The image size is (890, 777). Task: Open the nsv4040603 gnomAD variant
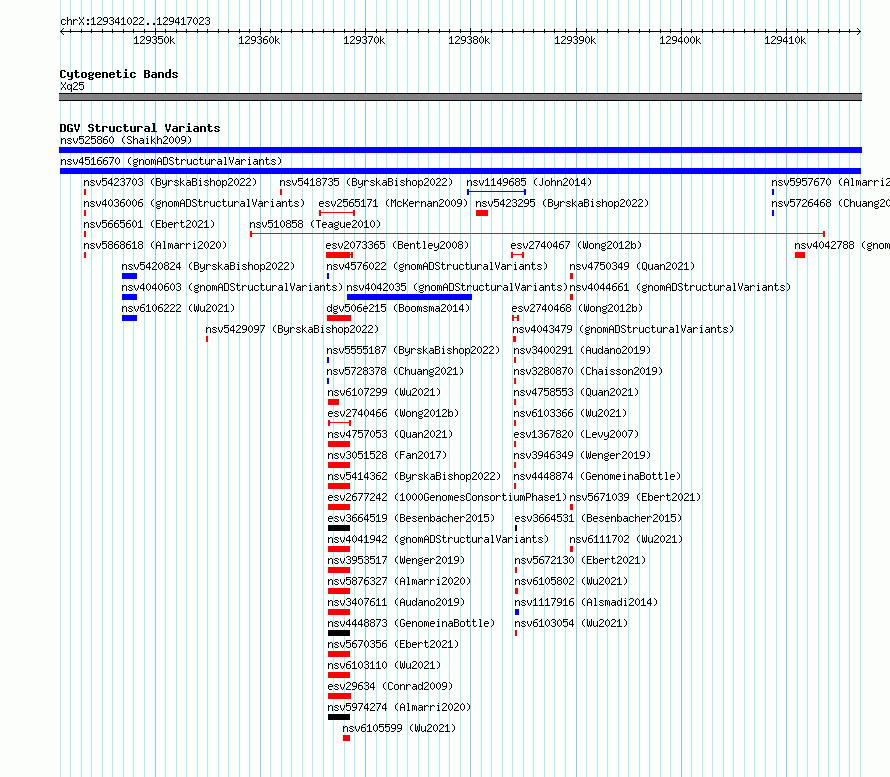click(232, 287)
